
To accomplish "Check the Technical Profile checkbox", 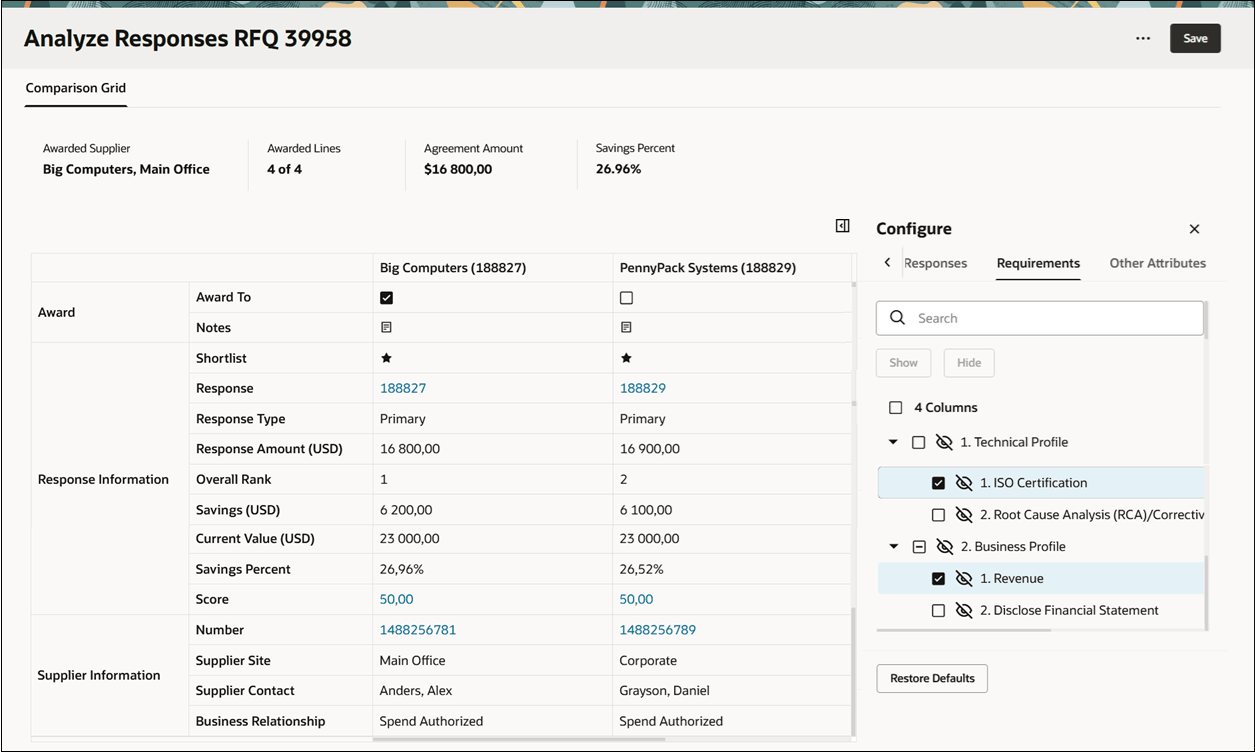I will coord(918,442).
